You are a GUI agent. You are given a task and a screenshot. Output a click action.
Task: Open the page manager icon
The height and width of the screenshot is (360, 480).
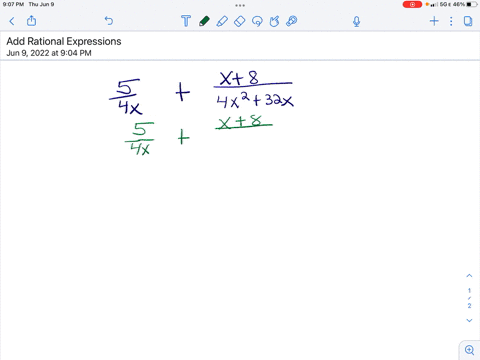pyautogui.click(x=468, y=21)
